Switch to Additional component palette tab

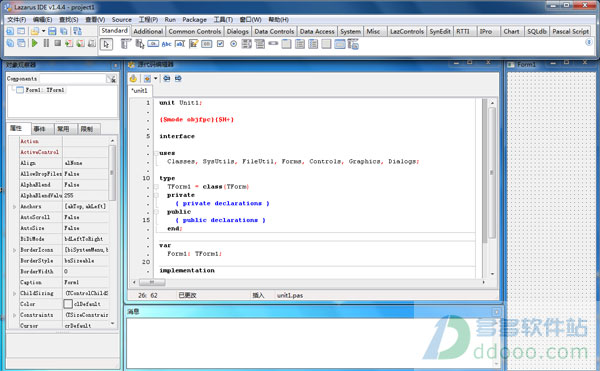[148, 31]
